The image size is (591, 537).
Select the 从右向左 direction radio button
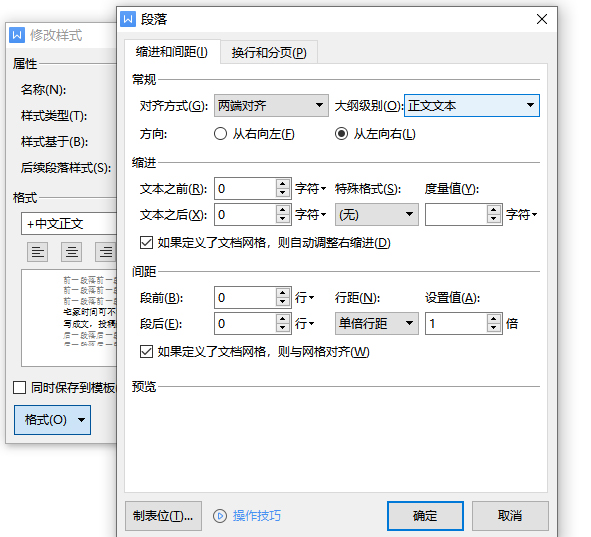[220, 134]
